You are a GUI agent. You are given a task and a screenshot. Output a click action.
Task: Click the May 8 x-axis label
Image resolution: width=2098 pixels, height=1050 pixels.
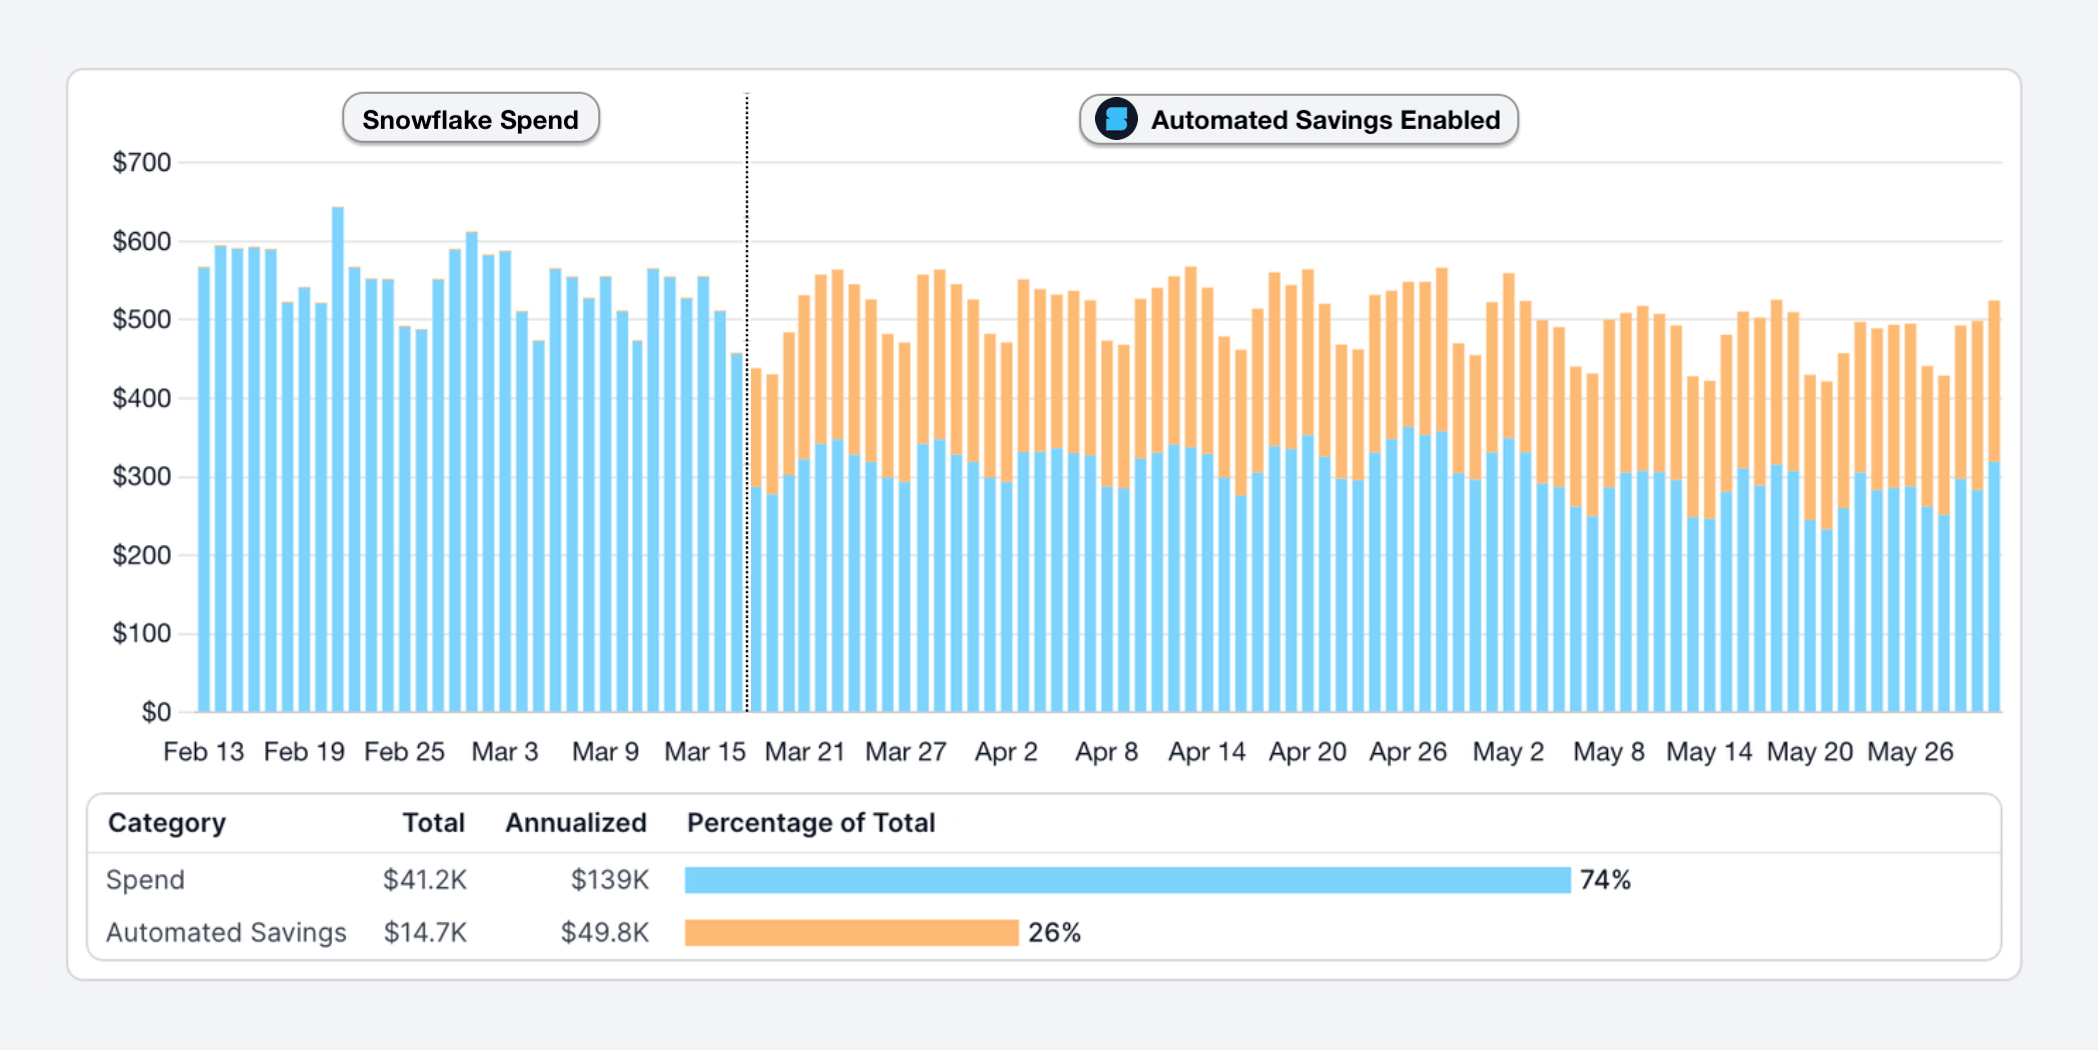coord(1609,751)
